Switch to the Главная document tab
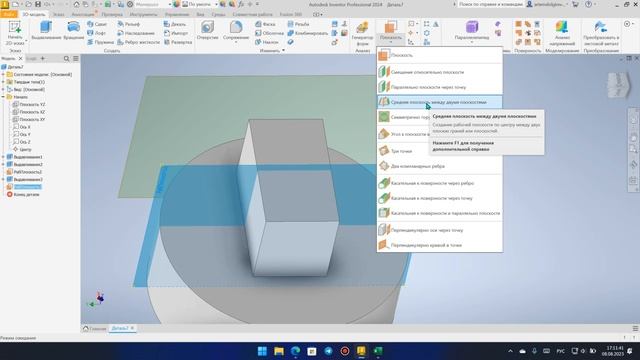Screen dimensions: 640x360 coord(95,328)
